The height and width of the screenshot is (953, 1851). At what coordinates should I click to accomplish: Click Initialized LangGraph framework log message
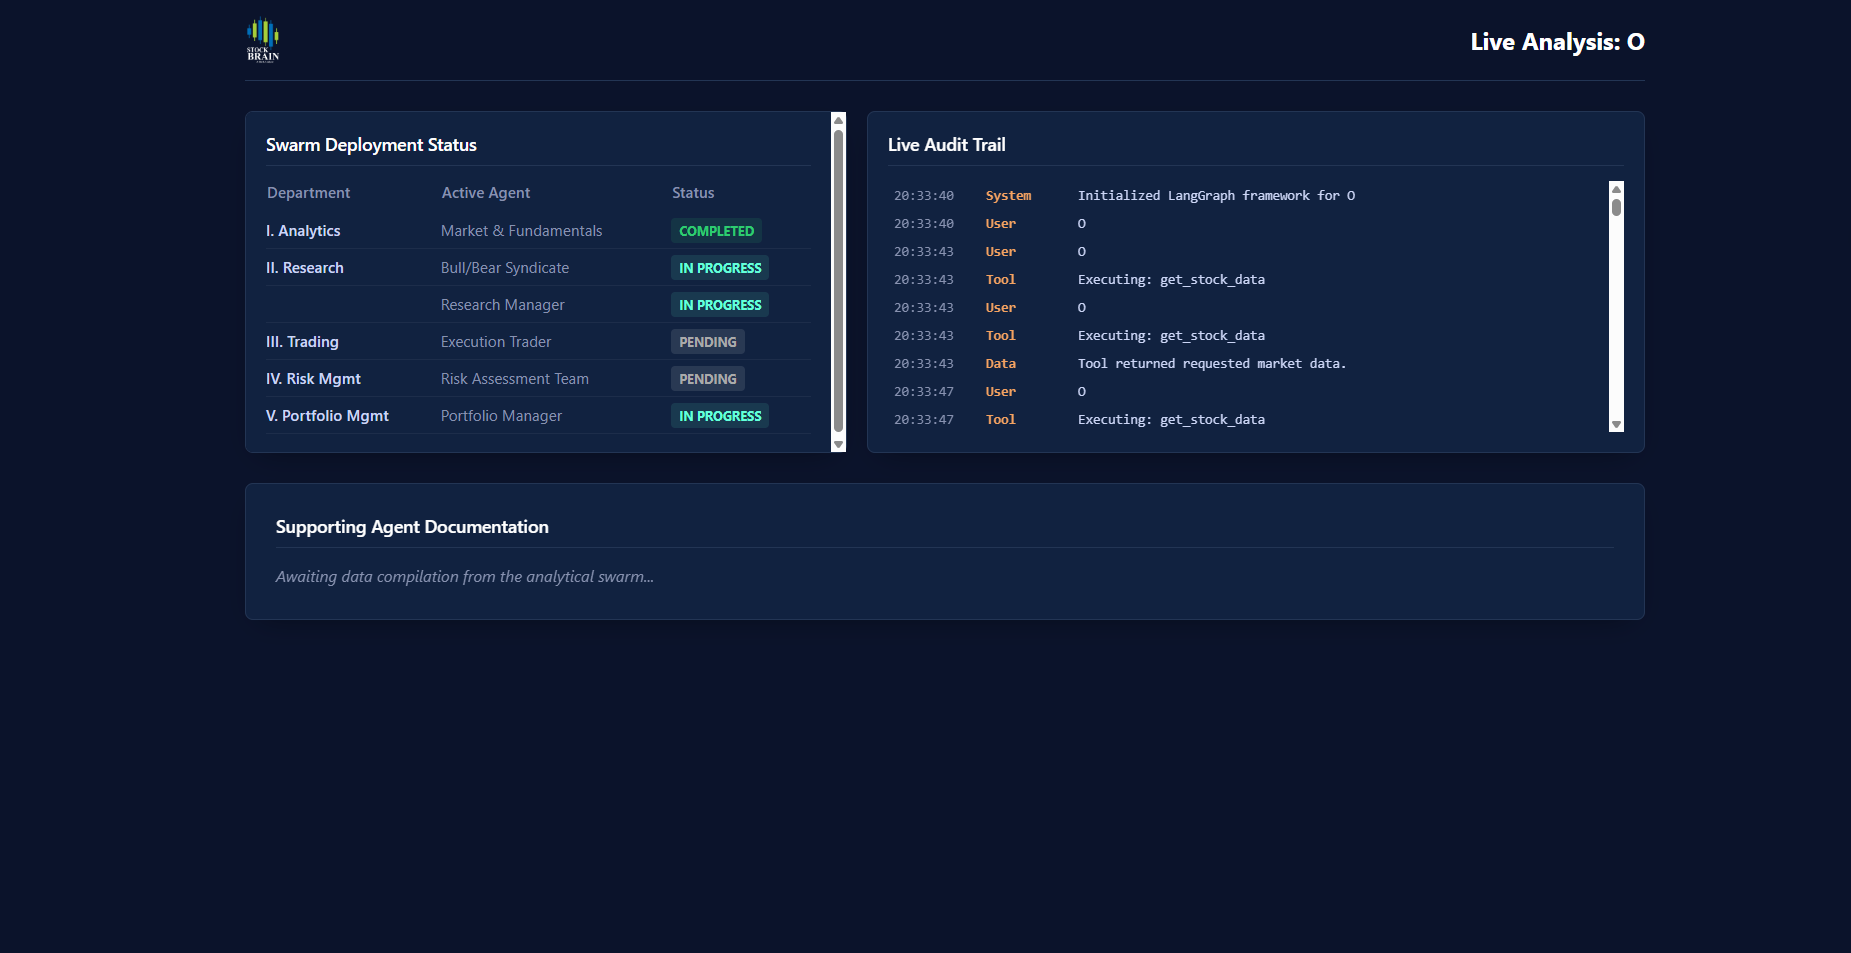tap(1216, 196)
